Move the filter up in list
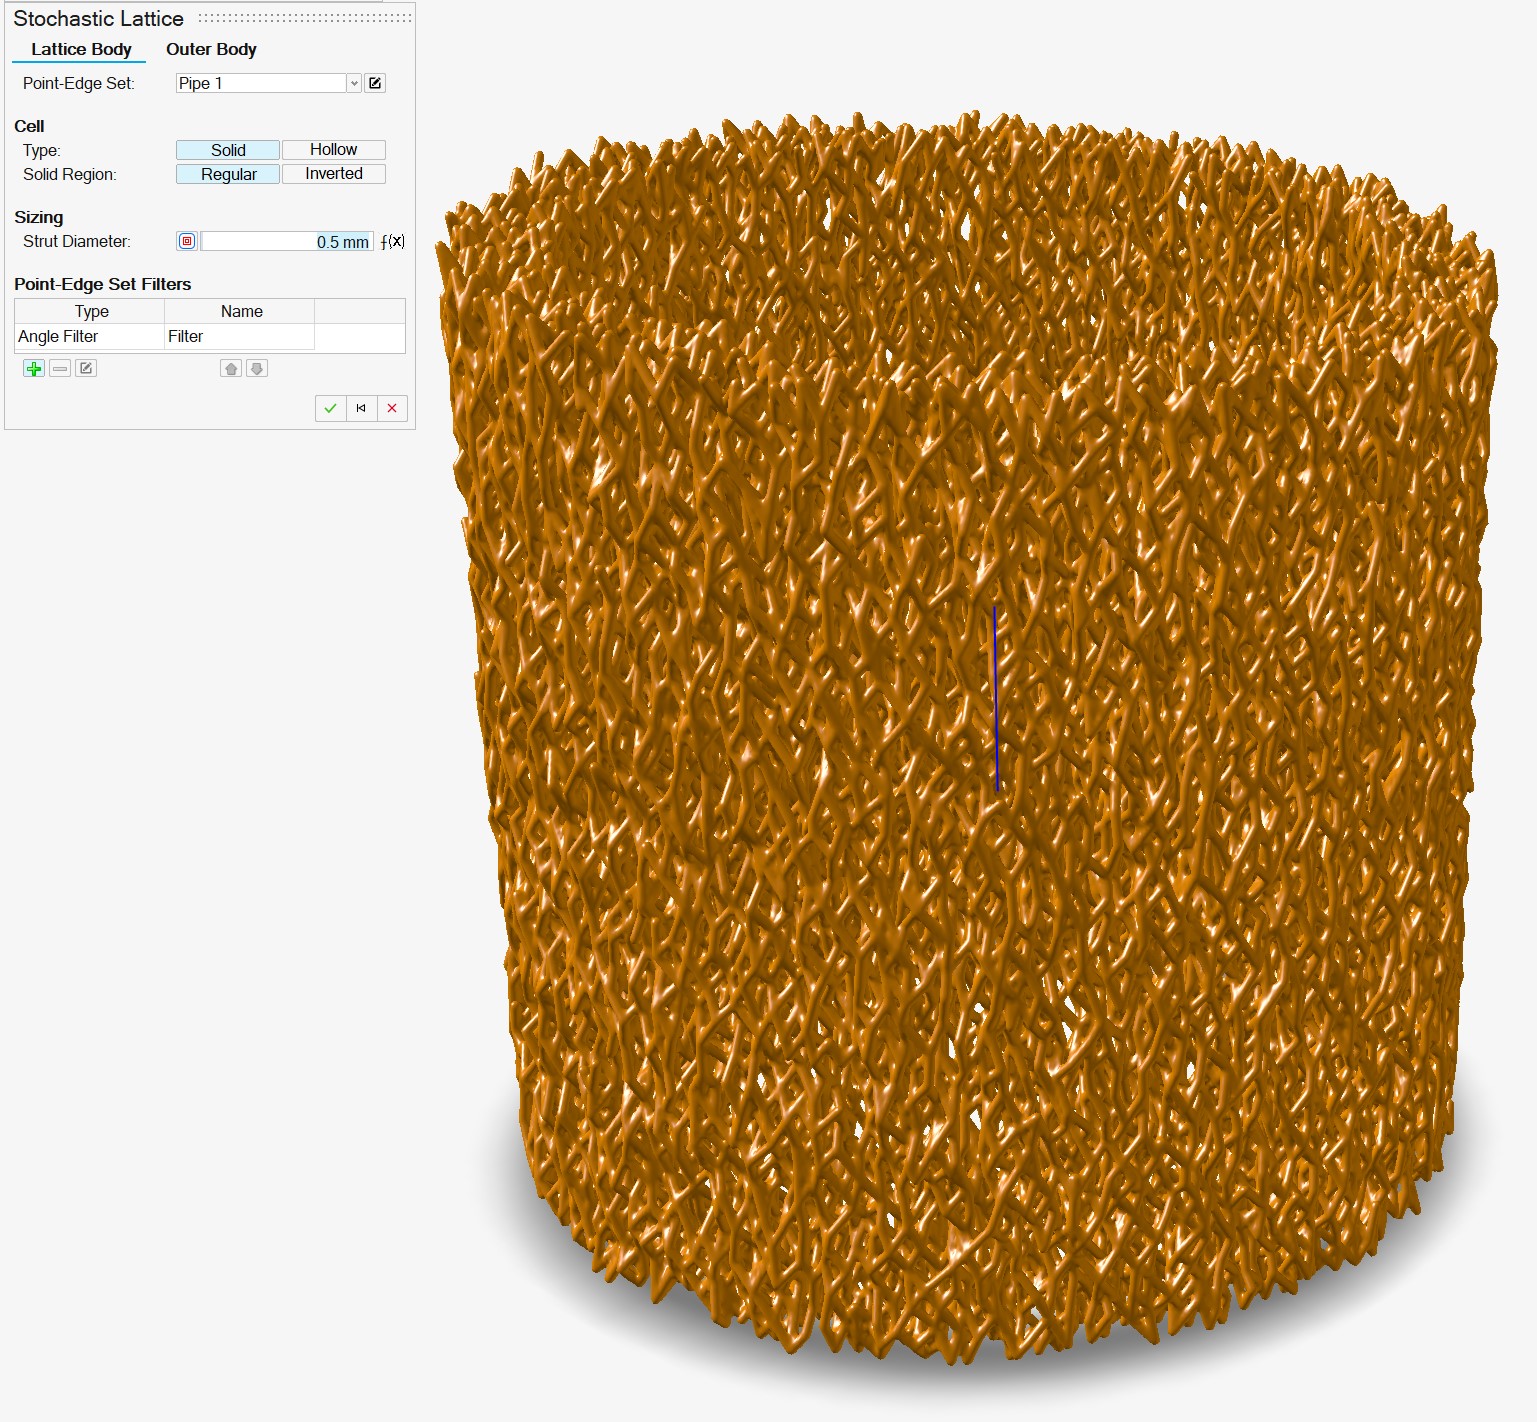1537x1422 pixels. coord(231,369)
